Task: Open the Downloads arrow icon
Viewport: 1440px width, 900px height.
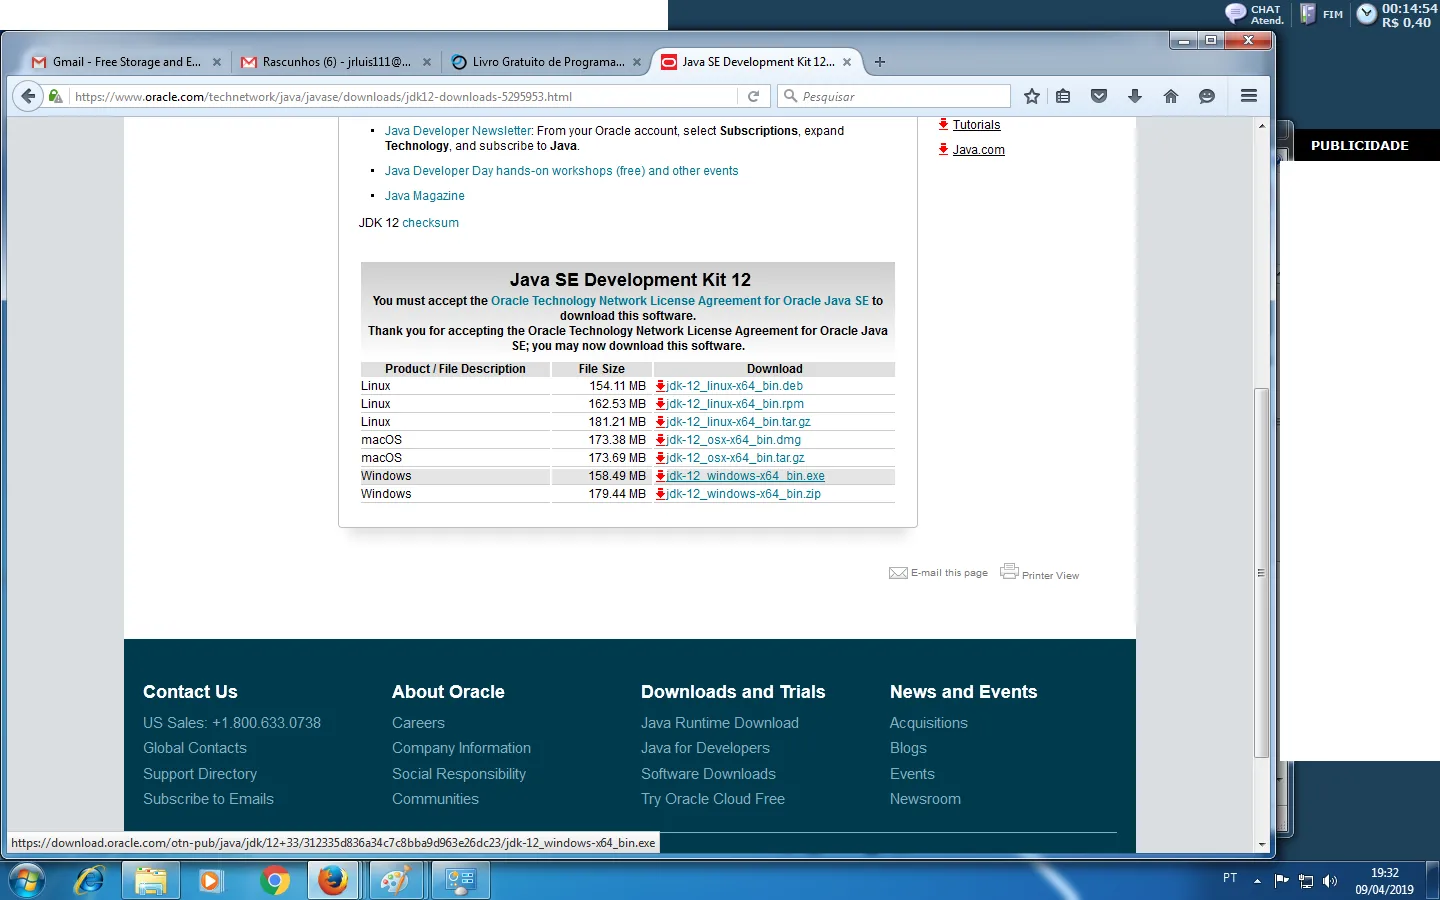Action: [1135, 96]
